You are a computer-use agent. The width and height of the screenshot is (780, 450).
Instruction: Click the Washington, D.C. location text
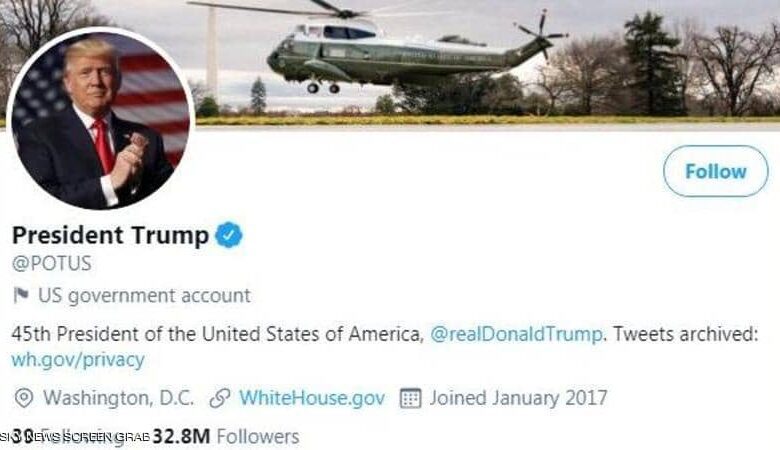(x=118, y=398)
